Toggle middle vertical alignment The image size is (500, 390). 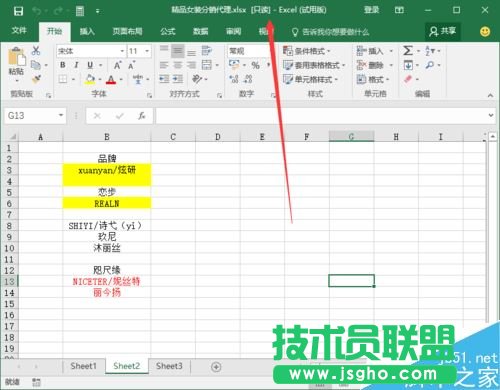point(178,51)
